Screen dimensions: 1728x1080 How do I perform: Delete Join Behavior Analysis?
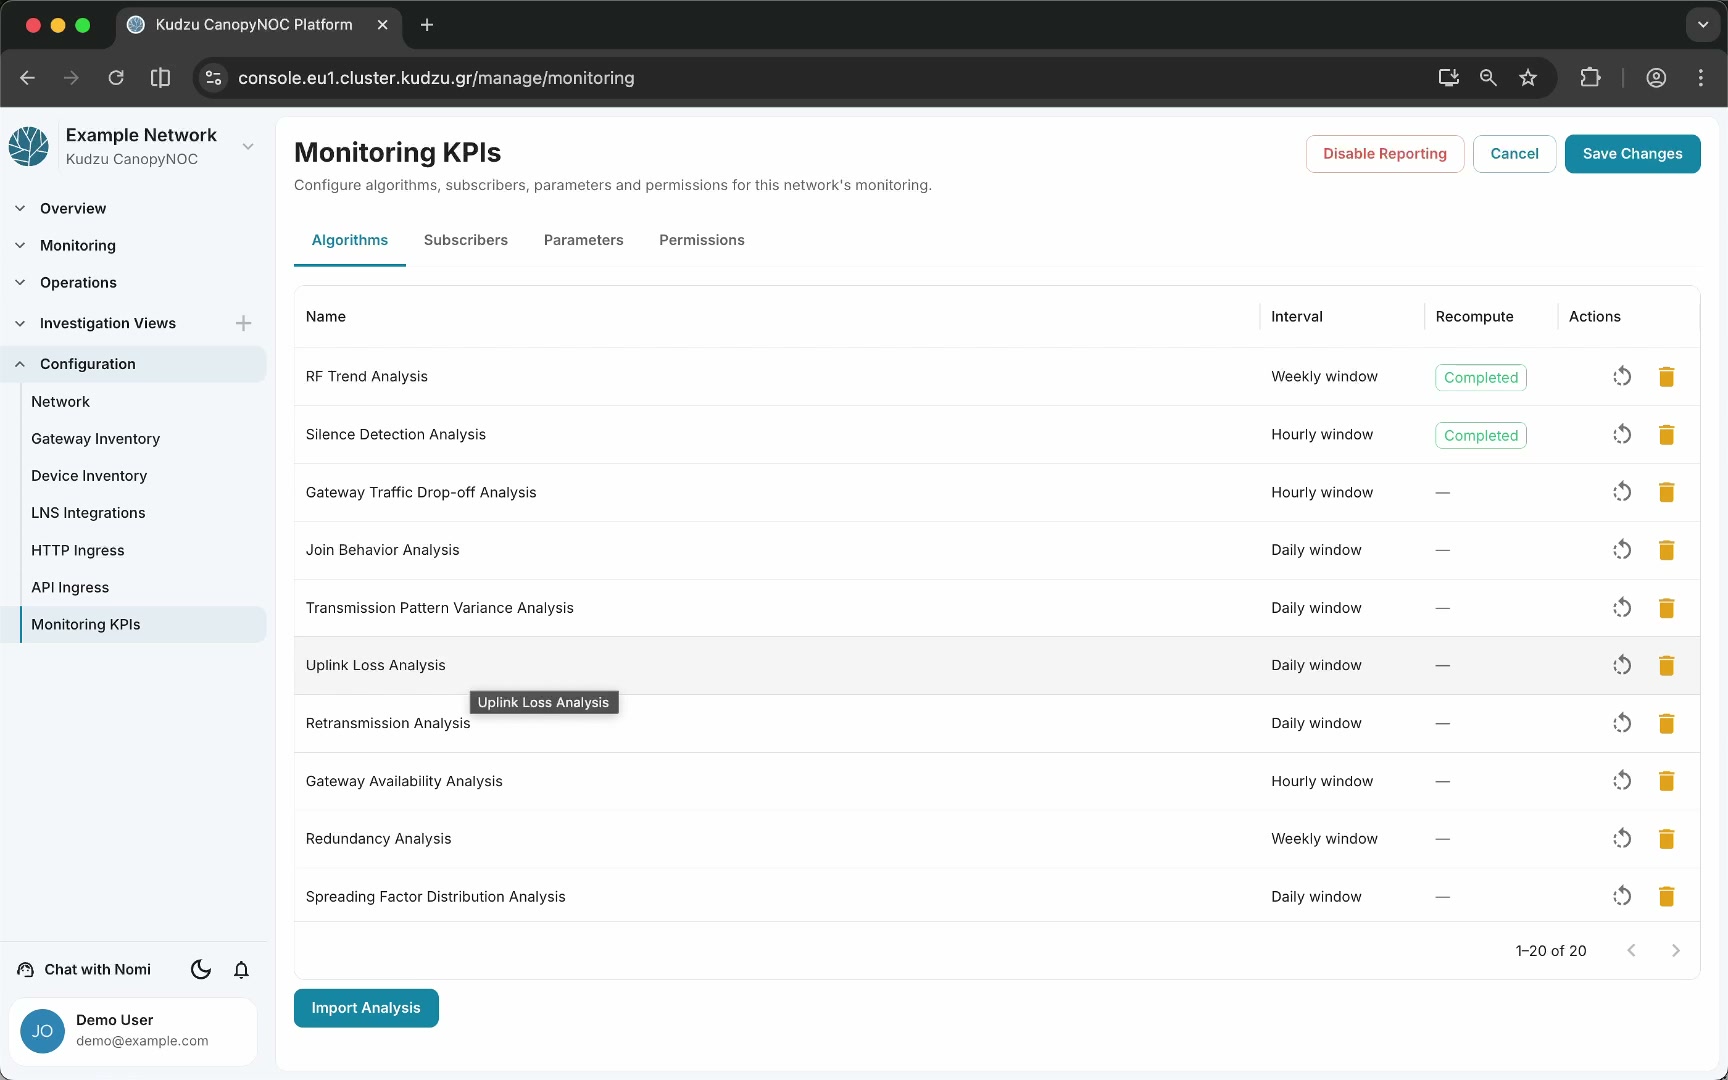[1666, 550]
